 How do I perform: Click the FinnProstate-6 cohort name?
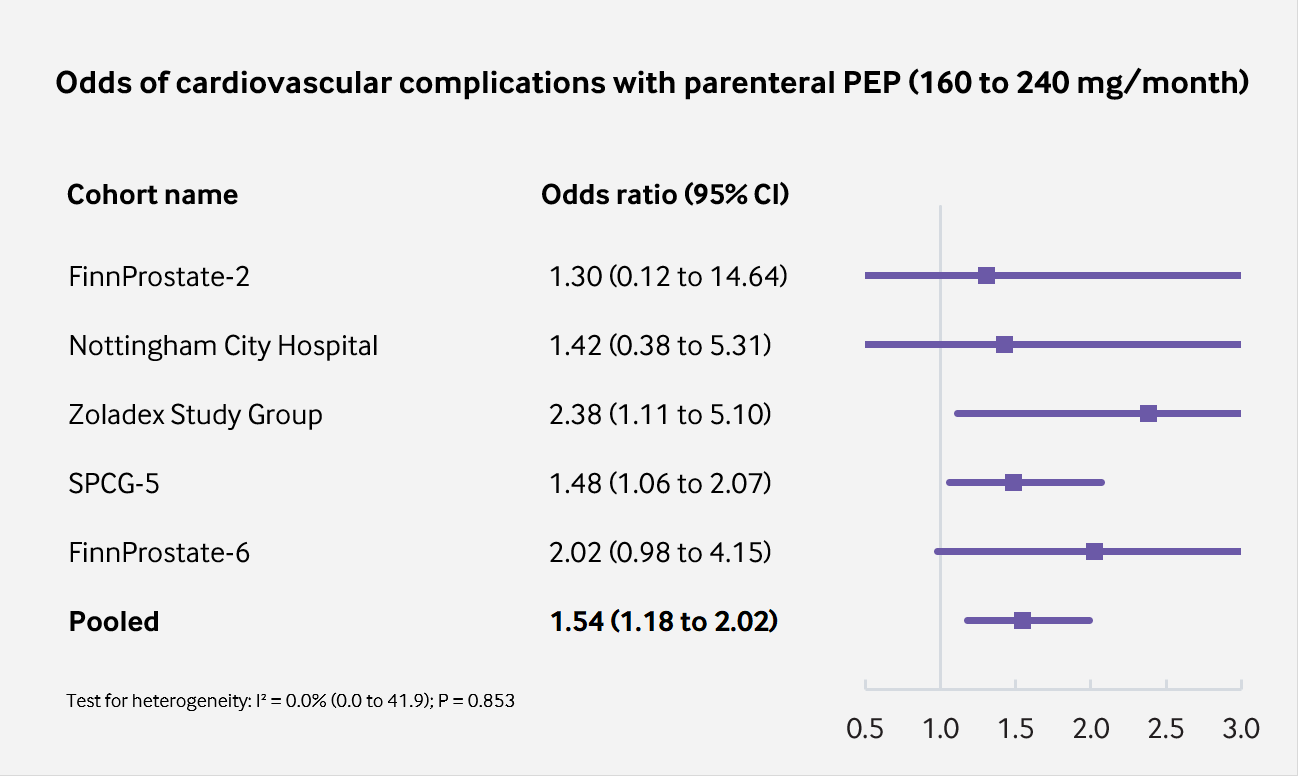[159, 552]
